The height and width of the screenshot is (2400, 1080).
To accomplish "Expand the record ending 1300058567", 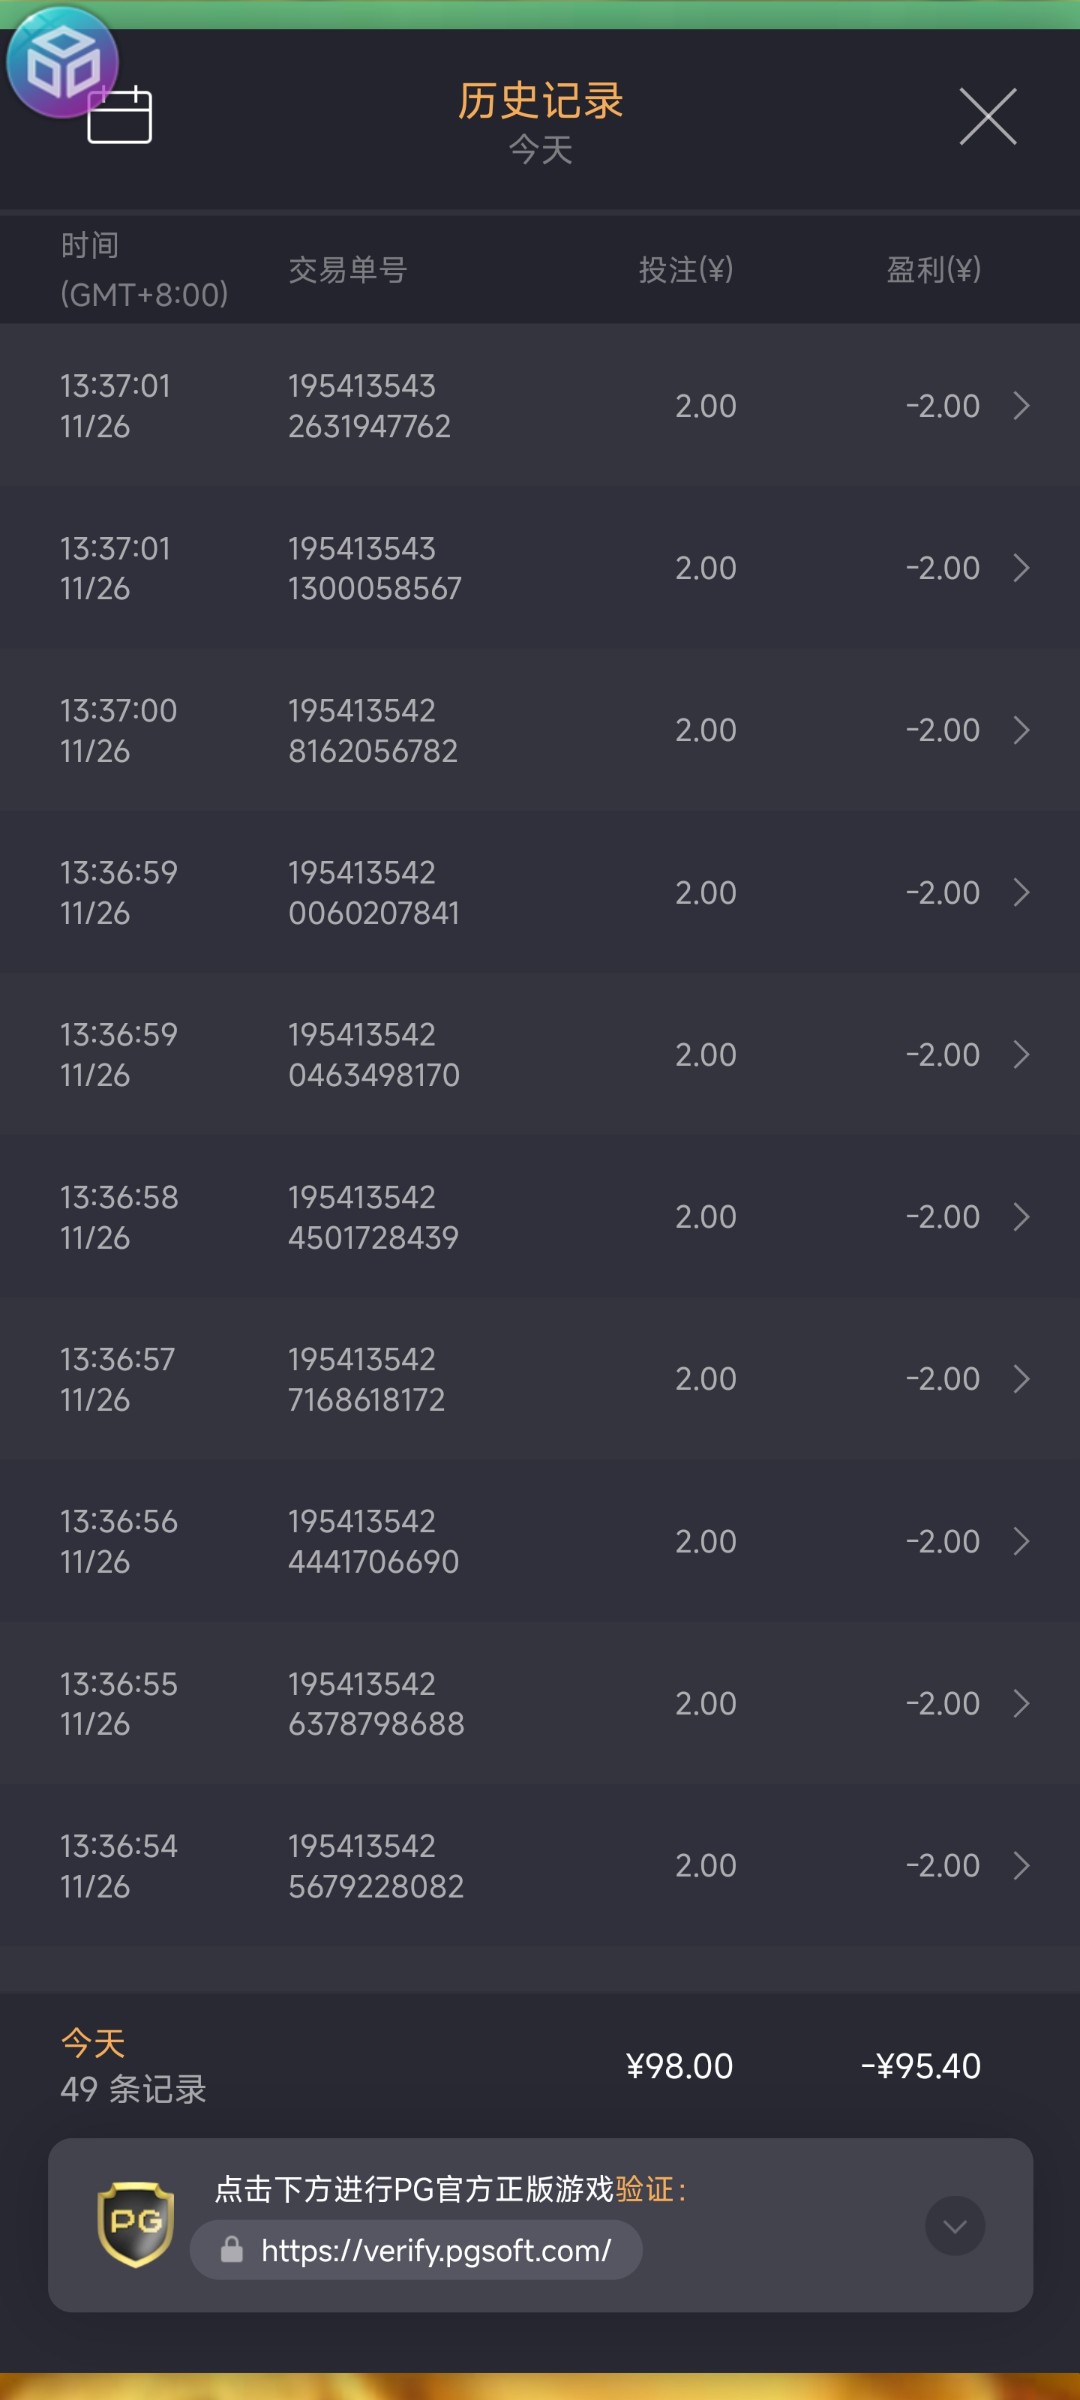I will click(x=1021, y=568).
